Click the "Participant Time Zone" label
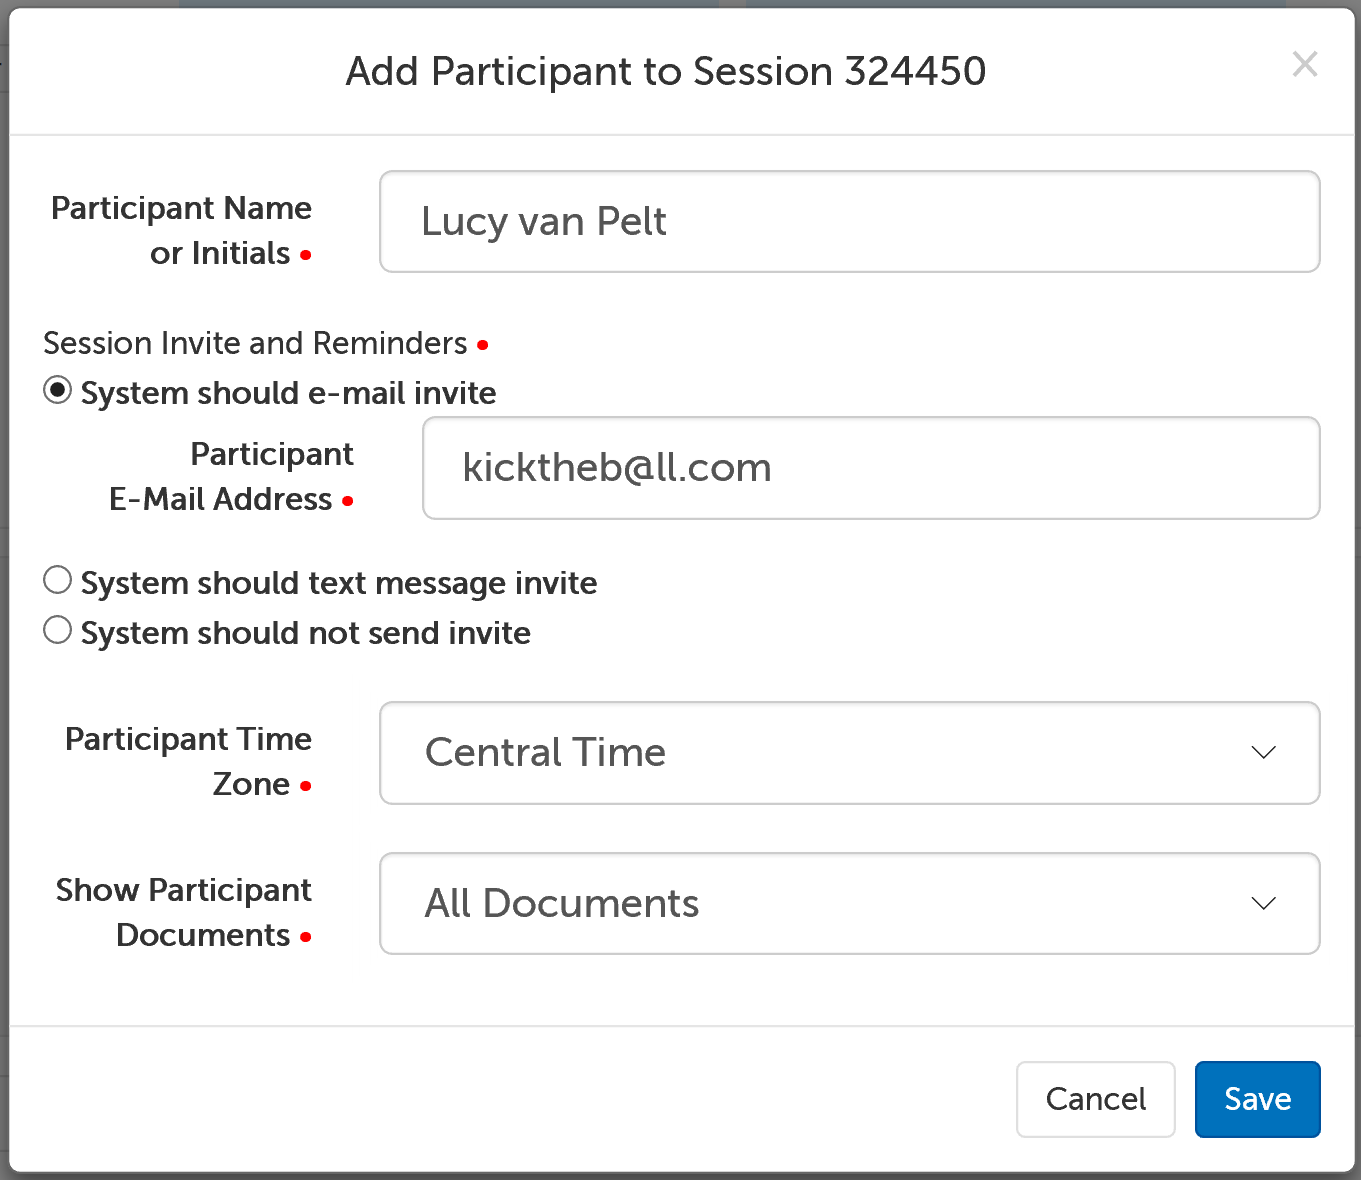The height and width of the screenshot is (1180, 1361). click(189, 761)
